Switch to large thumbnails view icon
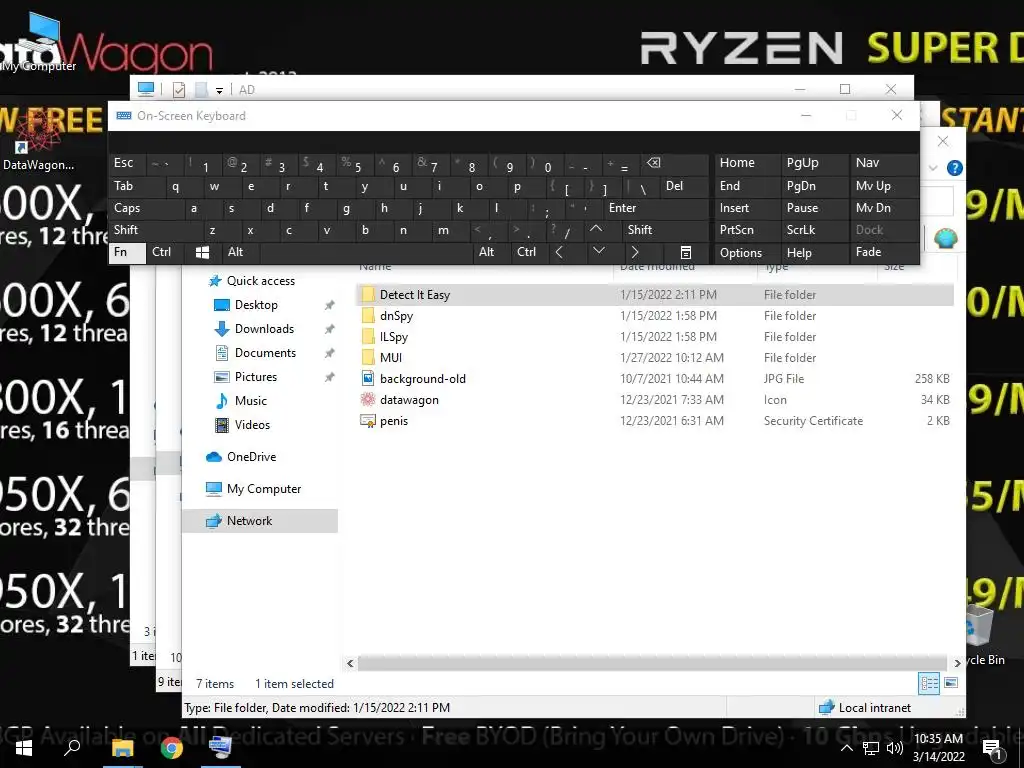1024x768 pixels. (x=952, y=683)
